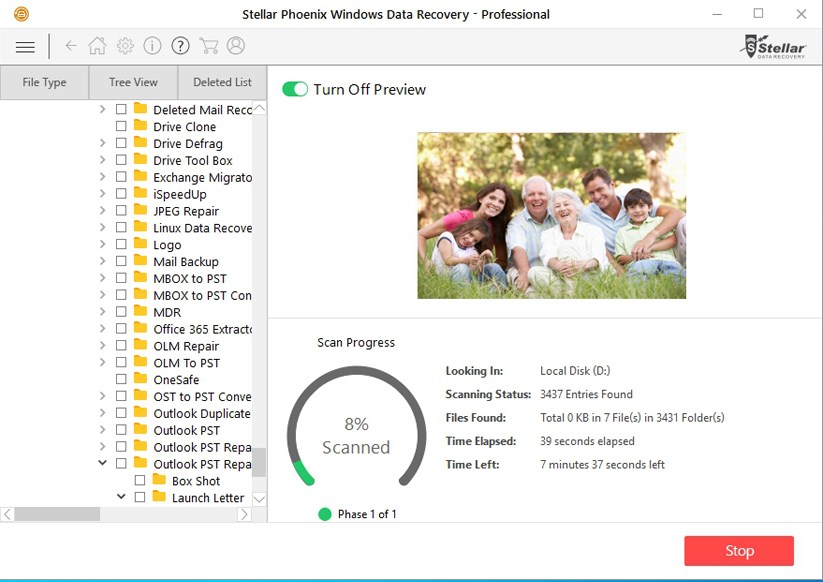
Task: Collapse the Launch Letter folder
Action: (121, 496)
